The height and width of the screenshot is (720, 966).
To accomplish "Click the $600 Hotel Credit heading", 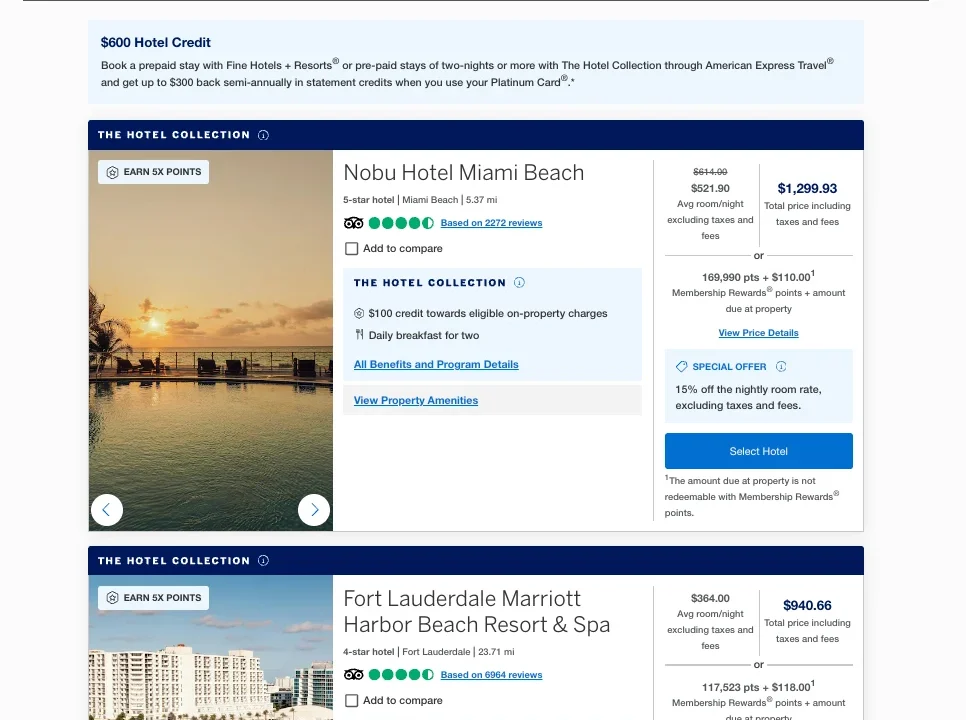I will 155,42.
